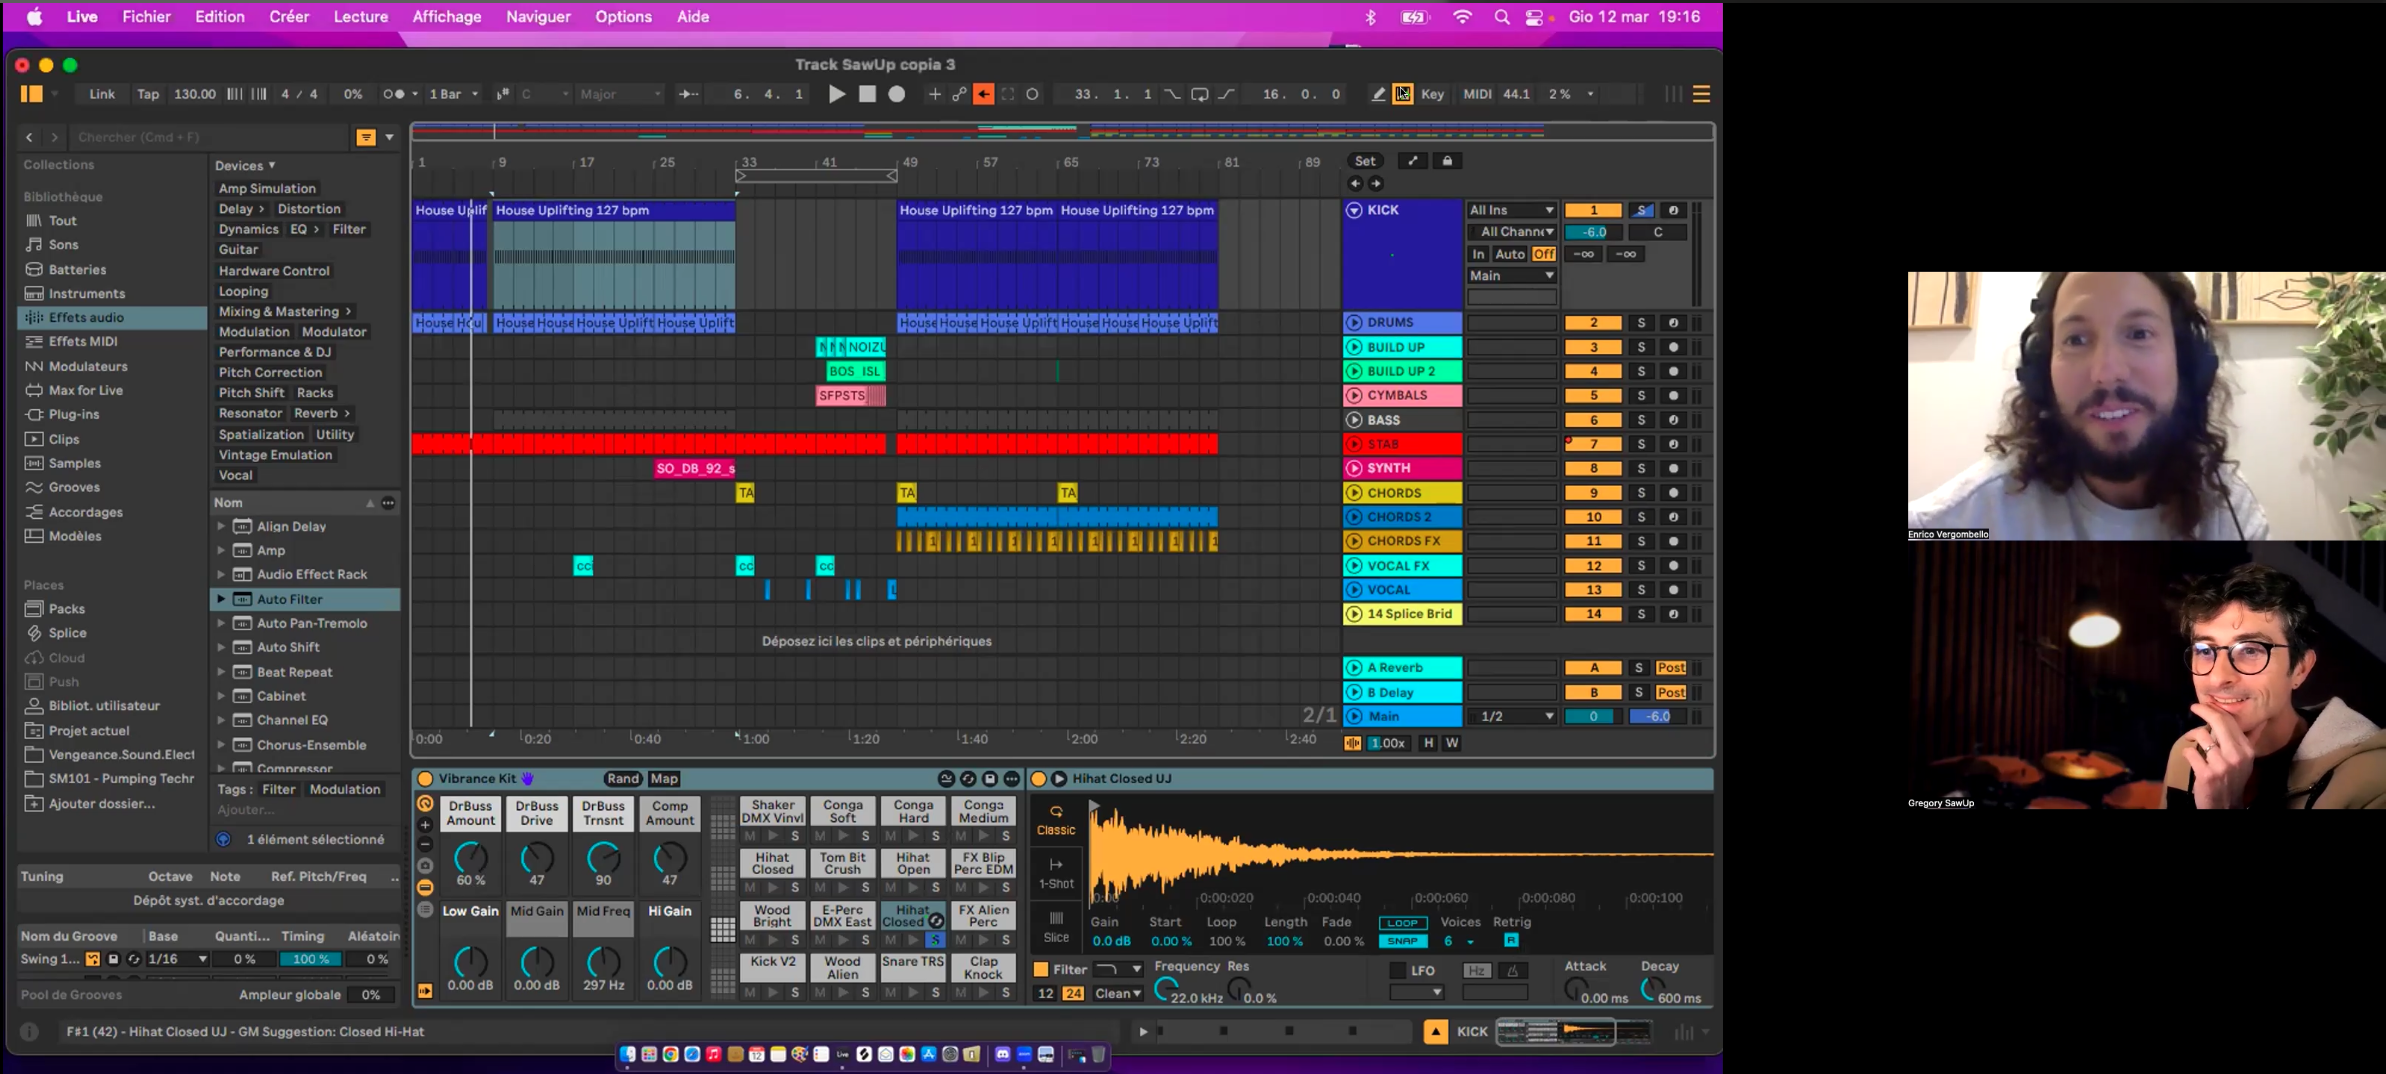Jump to next locator arrow
Screen dimensions: 2386x1074
1376,183
